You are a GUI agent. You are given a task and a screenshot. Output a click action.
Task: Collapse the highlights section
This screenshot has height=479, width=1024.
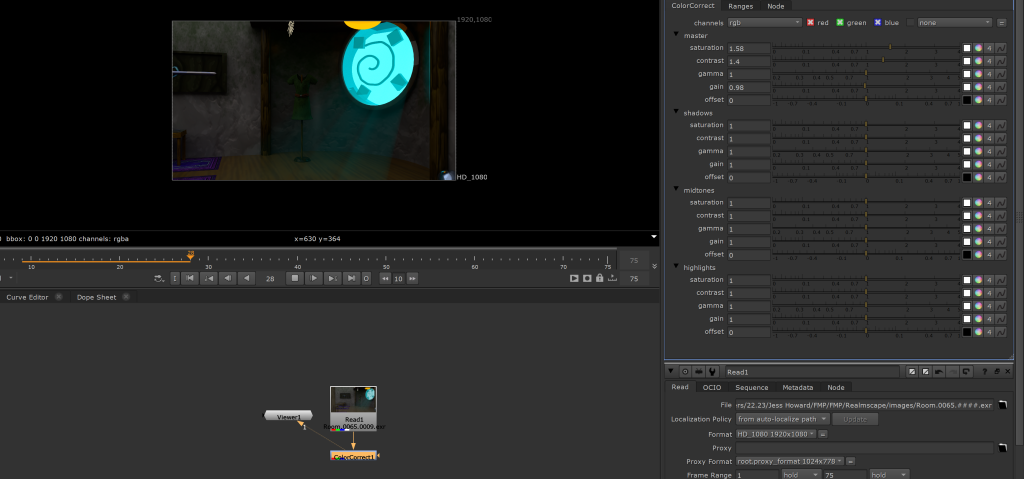tap(677, 267)
